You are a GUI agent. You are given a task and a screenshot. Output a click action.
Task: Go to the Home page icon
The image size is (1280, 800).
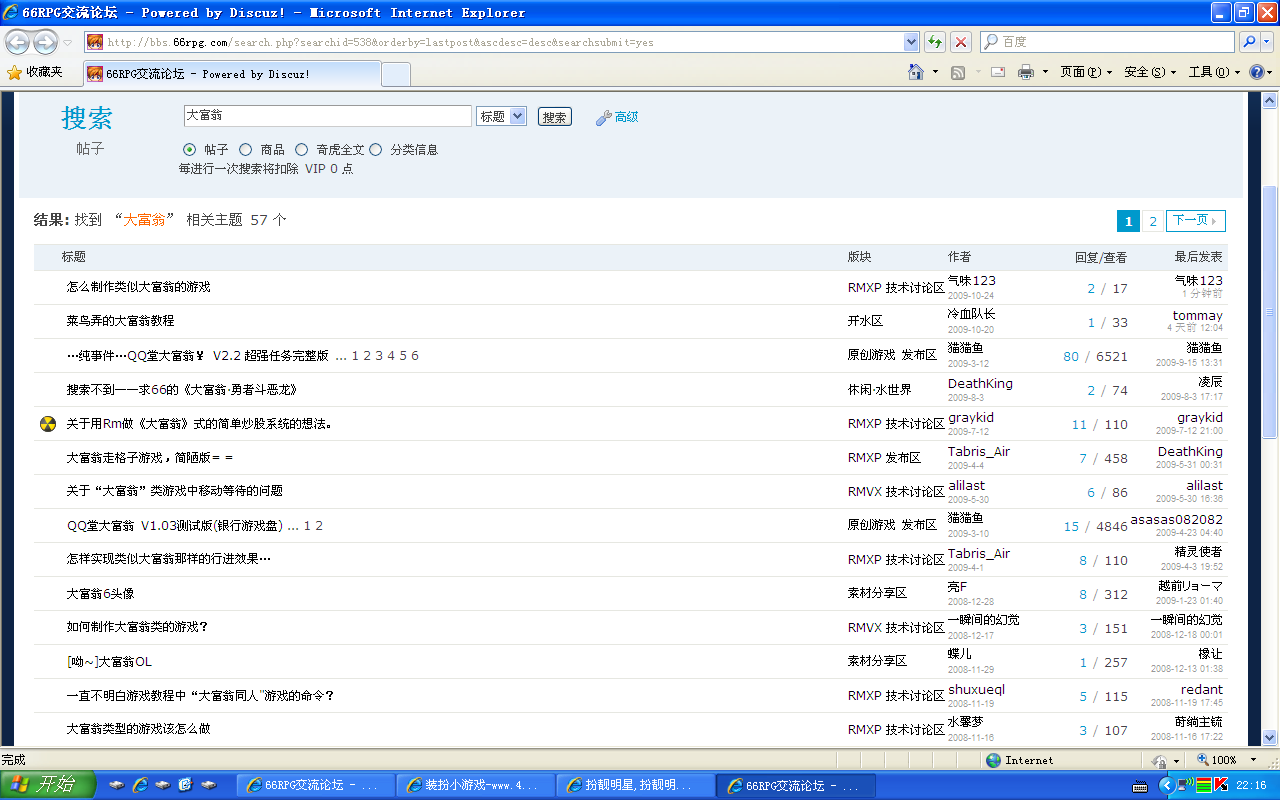[x=916, y=72]
